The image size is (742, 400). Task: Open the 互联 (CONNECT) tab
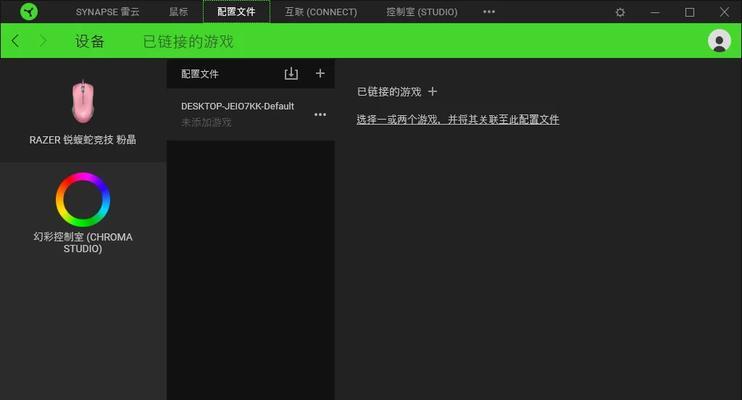(x=321, y=12)
